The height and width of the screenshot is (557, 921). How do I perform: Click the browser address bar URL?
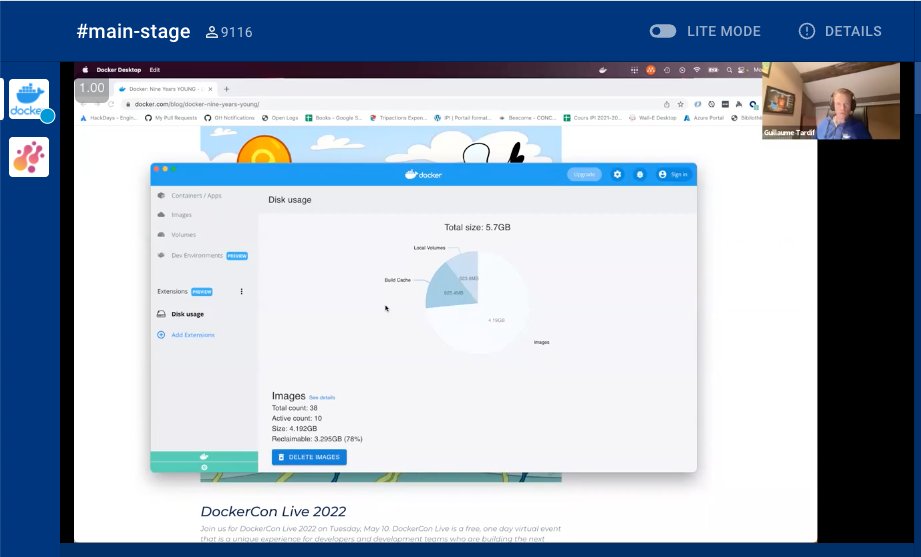pos(197,104)
